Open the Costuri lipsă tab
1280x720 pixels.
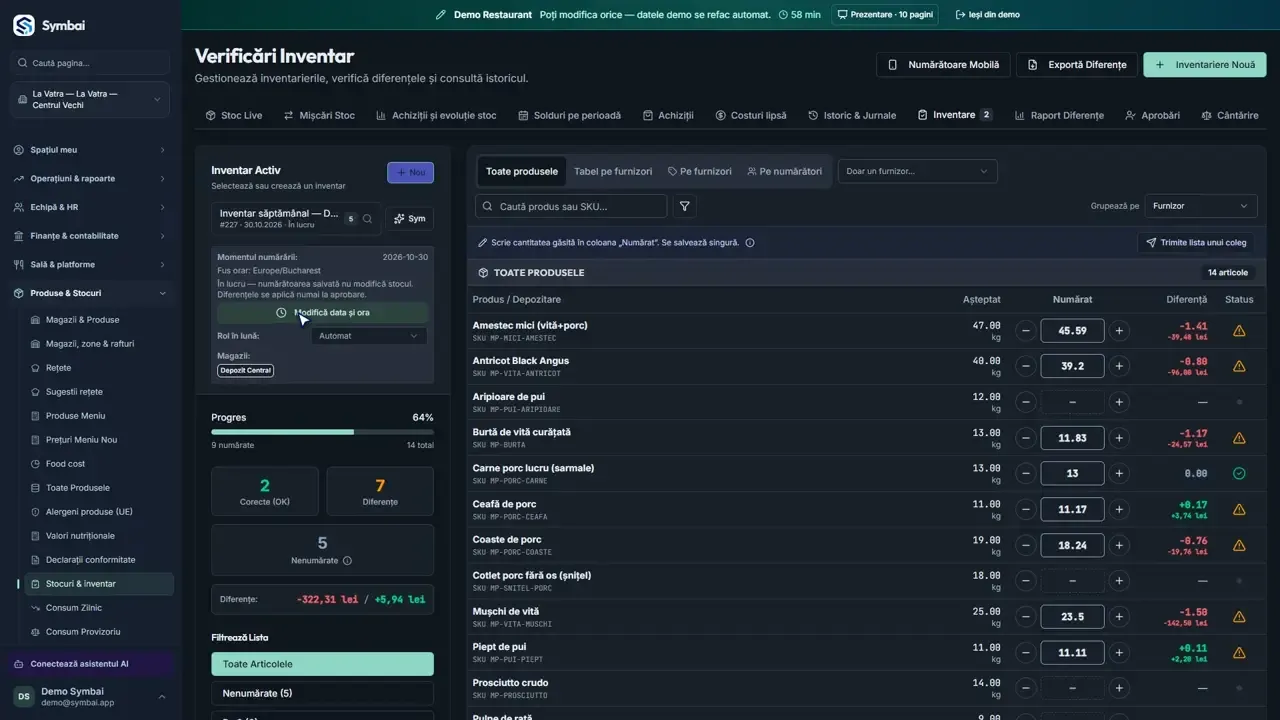pyautogui.click(x=751, y=115)
